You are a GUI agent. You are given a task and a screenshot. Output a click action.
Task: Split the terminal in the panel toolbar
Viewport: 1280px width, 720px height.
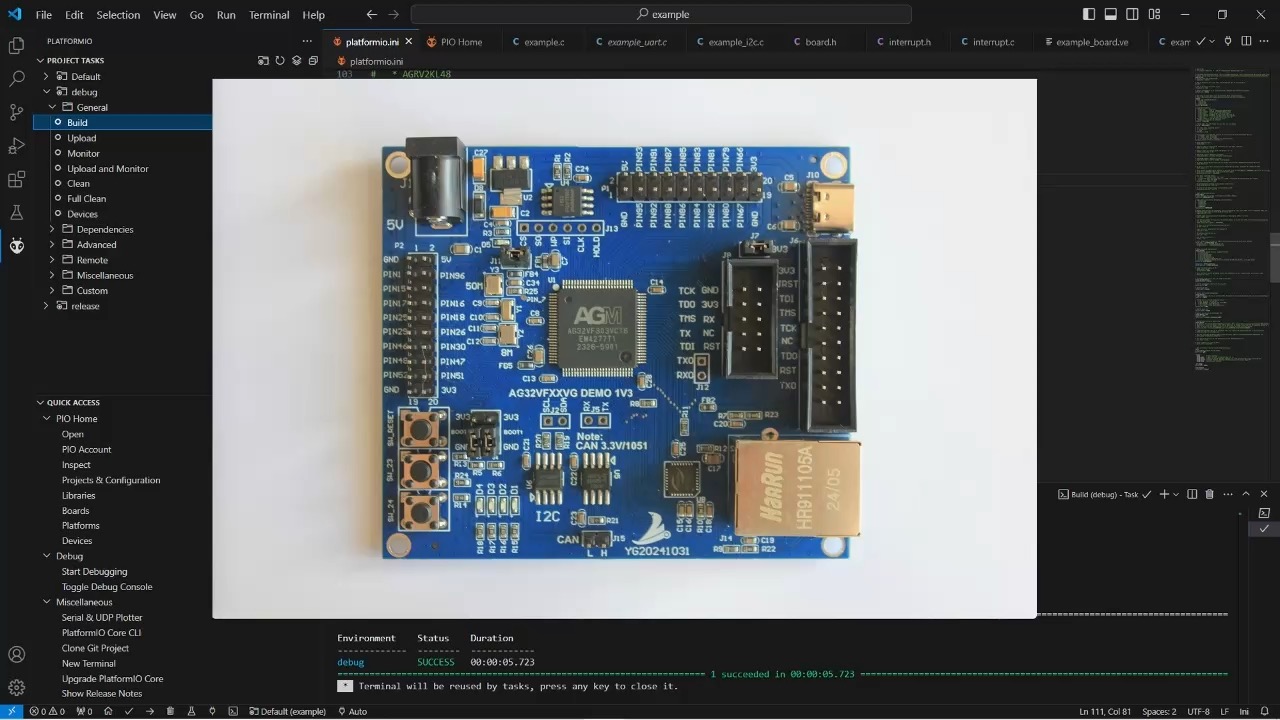(1192, 494)
